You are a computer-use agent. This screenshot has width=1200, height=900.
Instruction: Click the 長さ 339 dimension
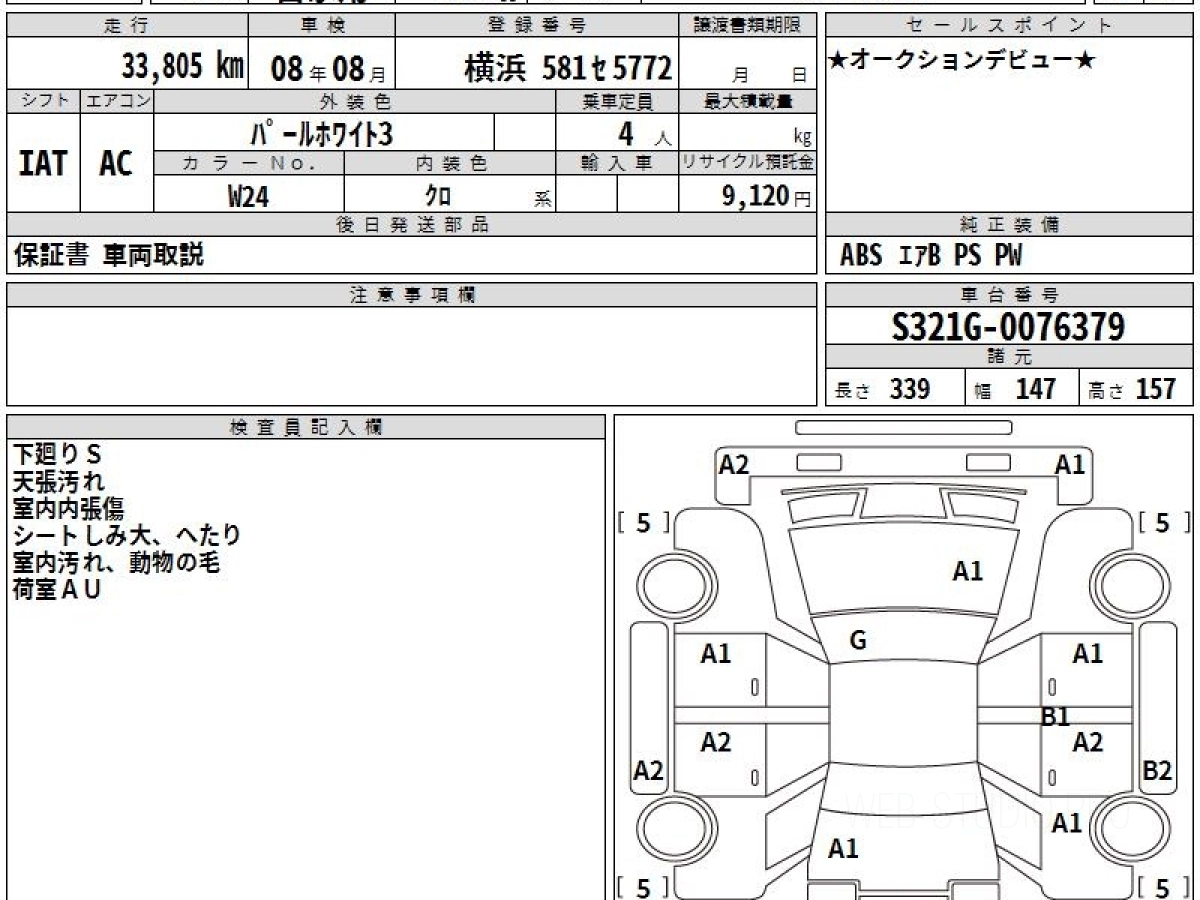pos(882,389)
